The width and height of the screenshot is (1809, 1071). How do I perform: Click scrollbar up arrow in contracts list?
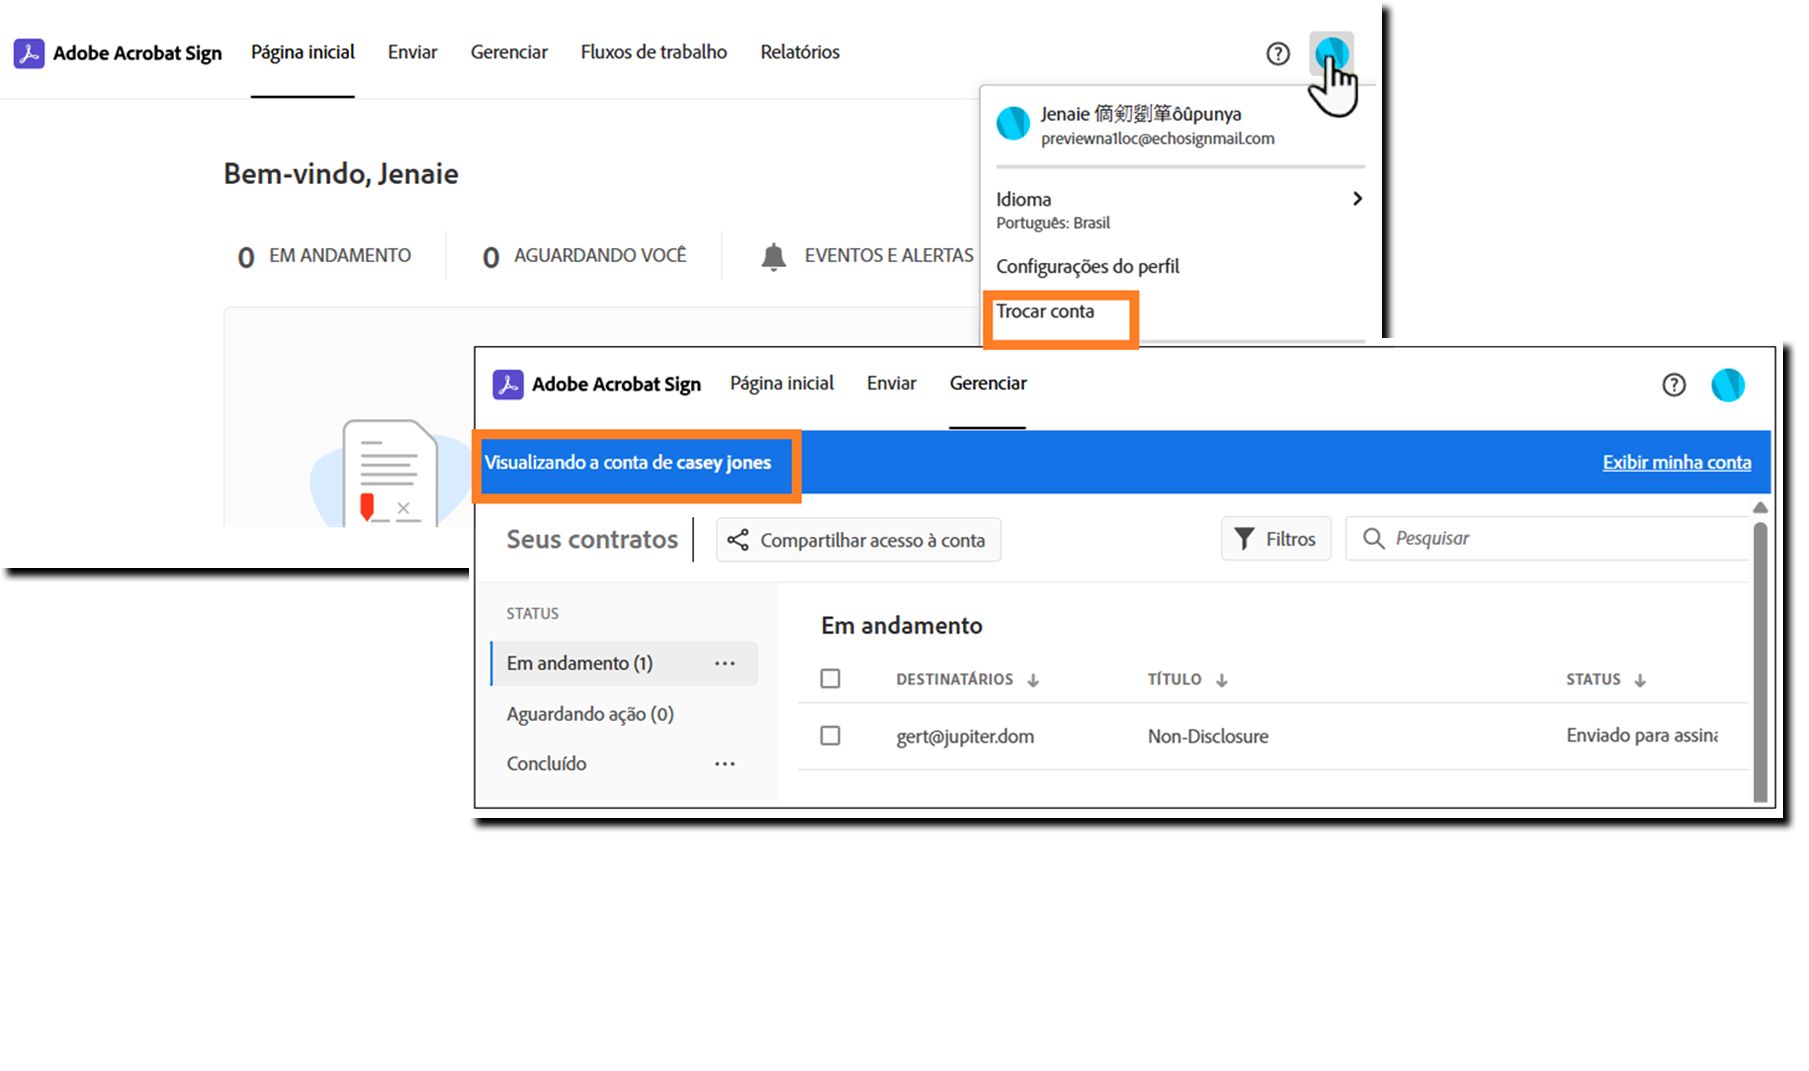[x=1760, y=508]
